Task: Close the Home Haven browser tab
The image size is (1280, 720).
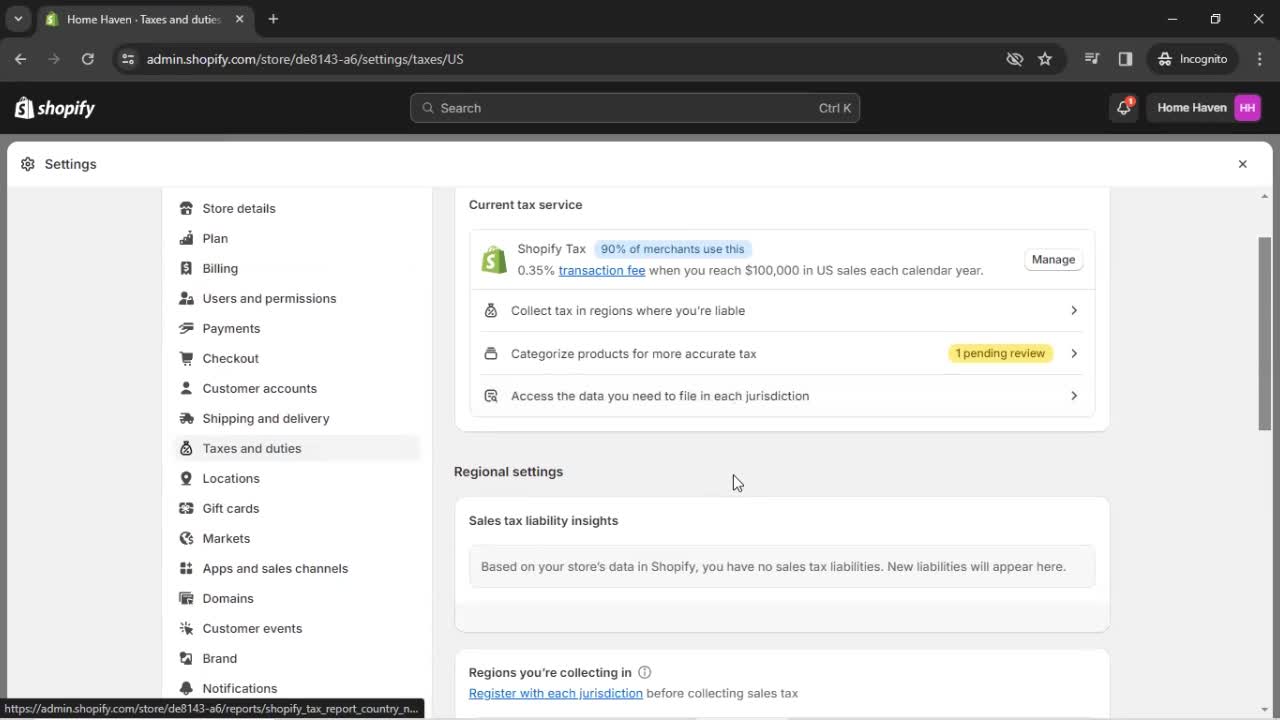Action: point(240,19)
